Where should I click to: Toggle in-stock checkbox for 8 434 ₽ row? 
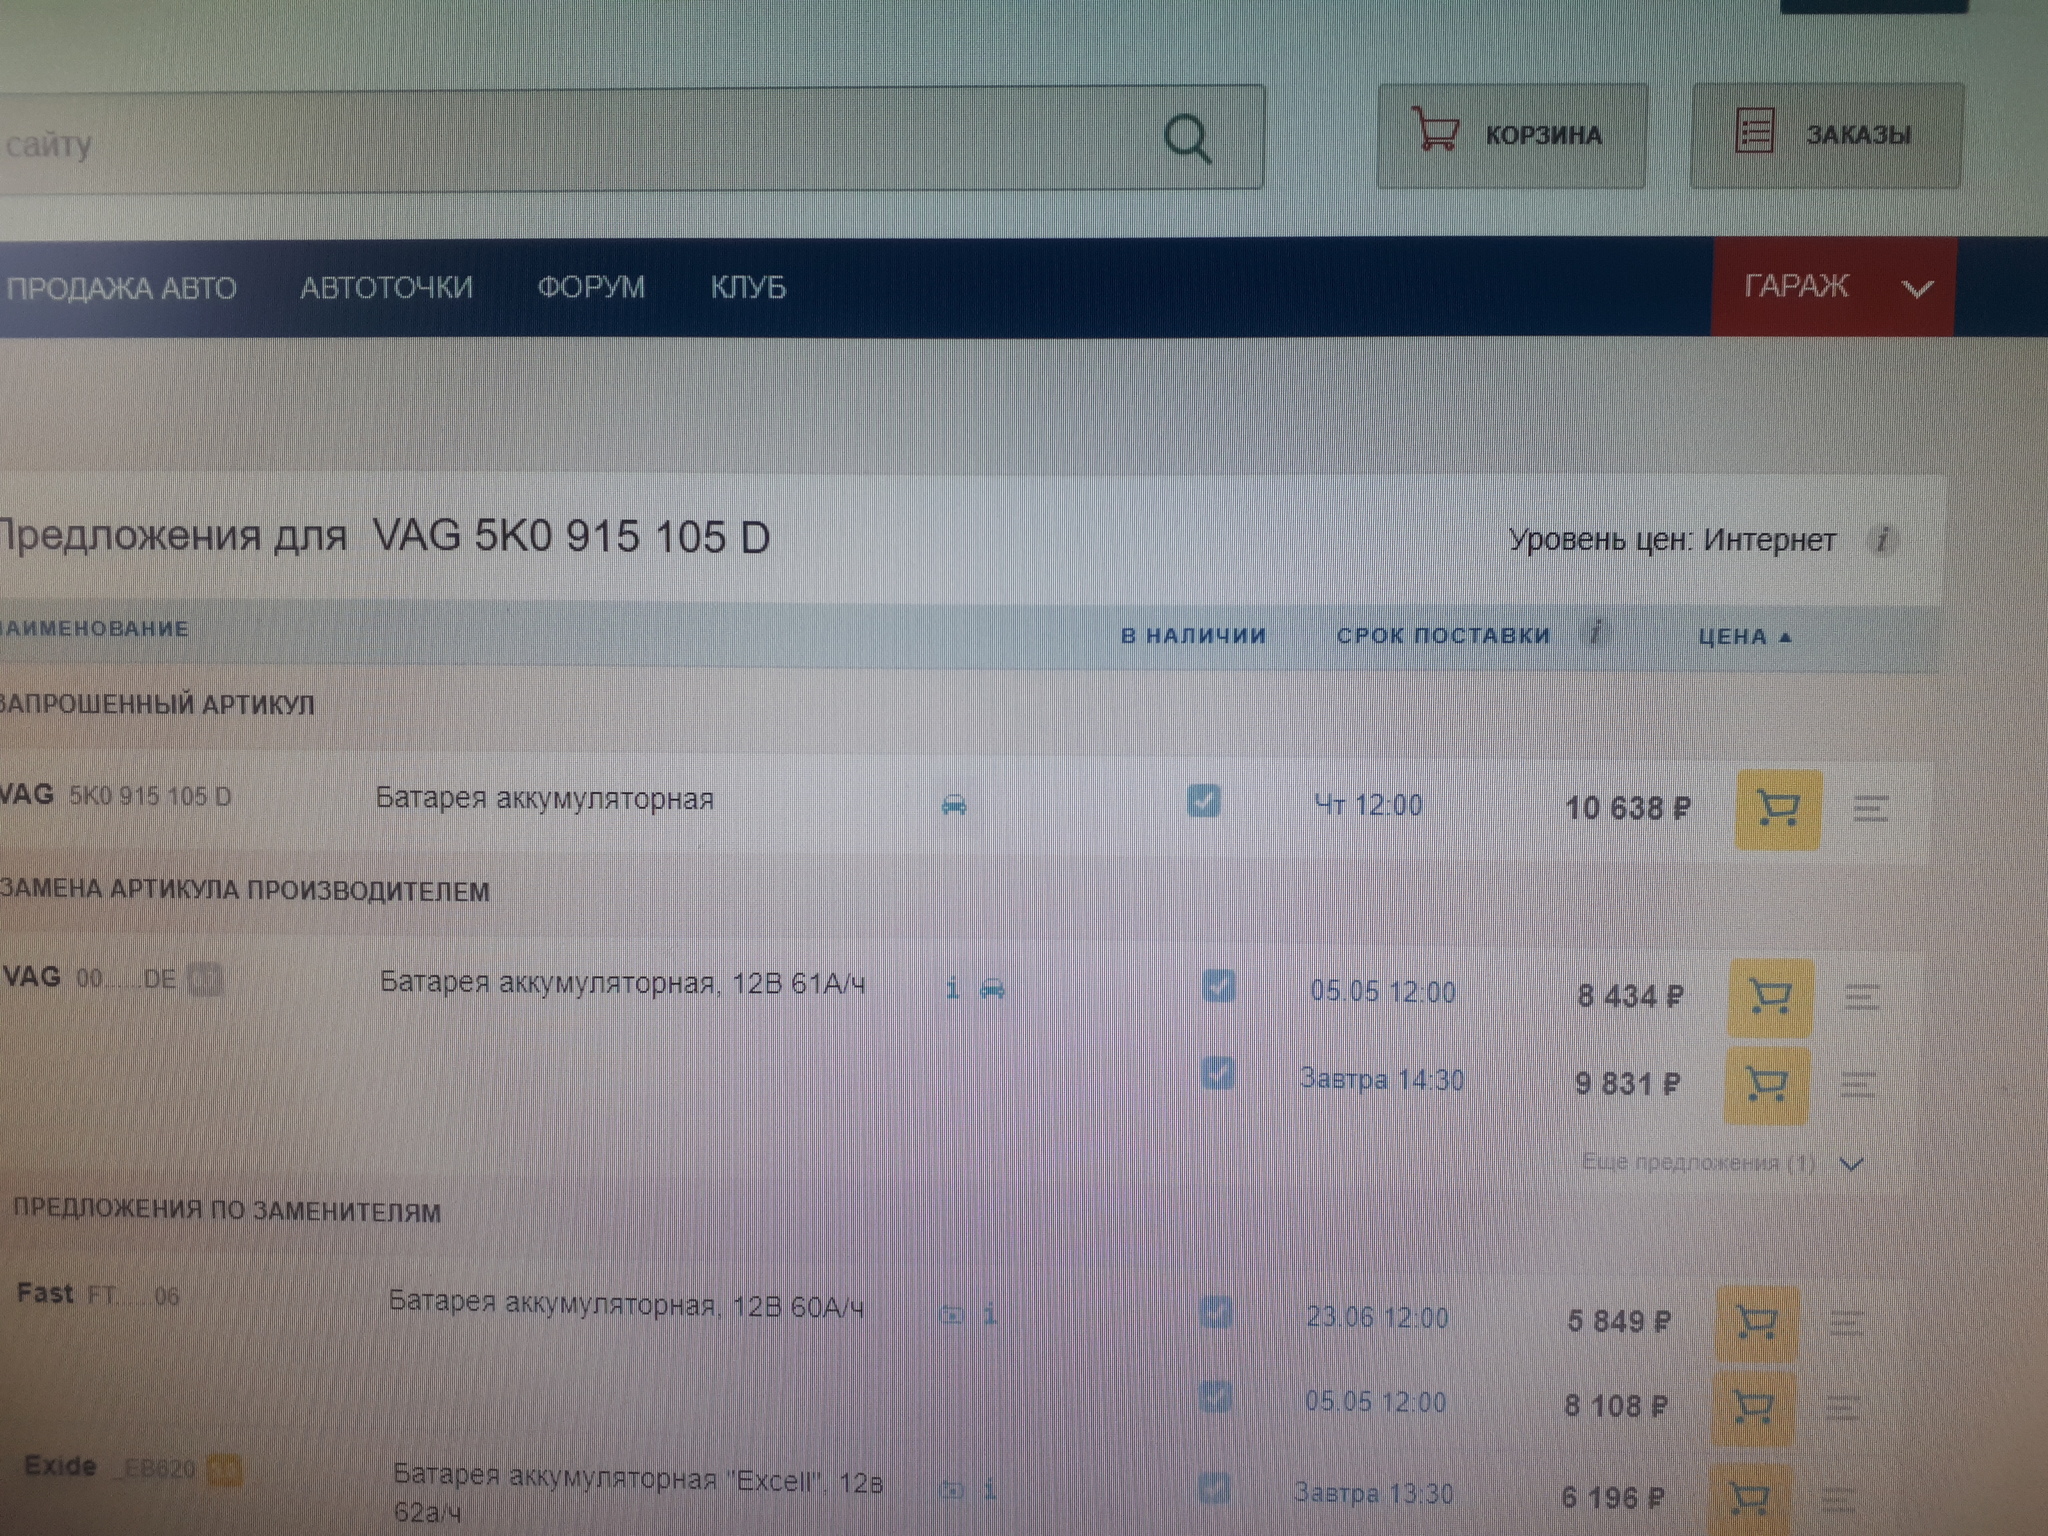pos(1218,987)
